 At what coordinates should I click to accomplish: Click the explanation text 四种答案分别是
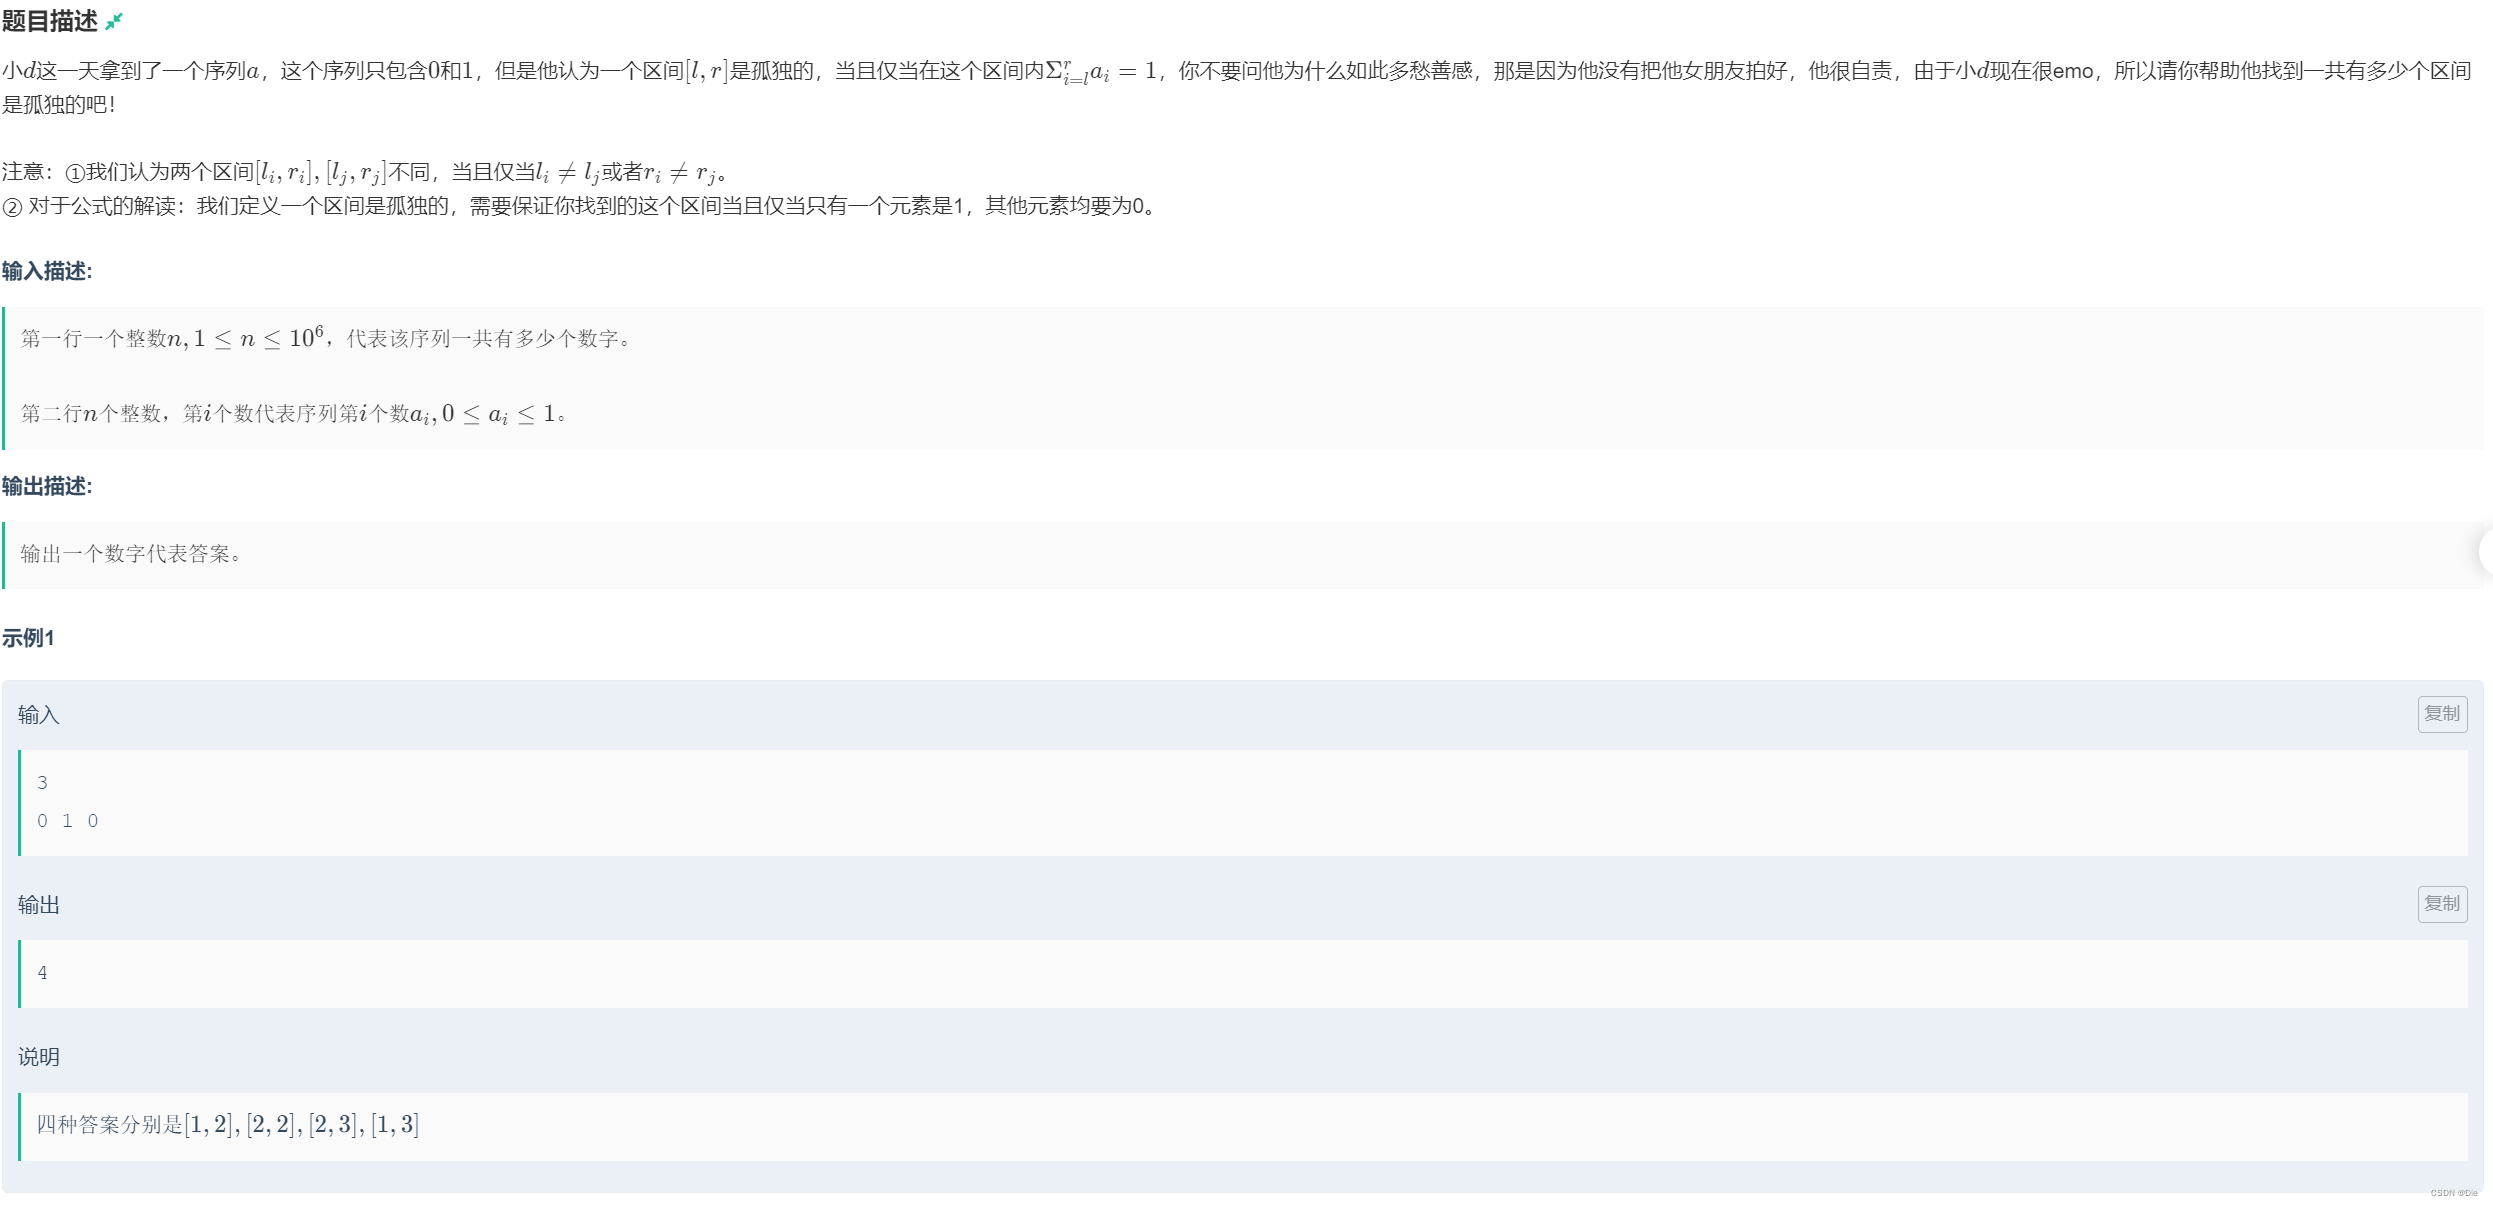(110, 1125)
